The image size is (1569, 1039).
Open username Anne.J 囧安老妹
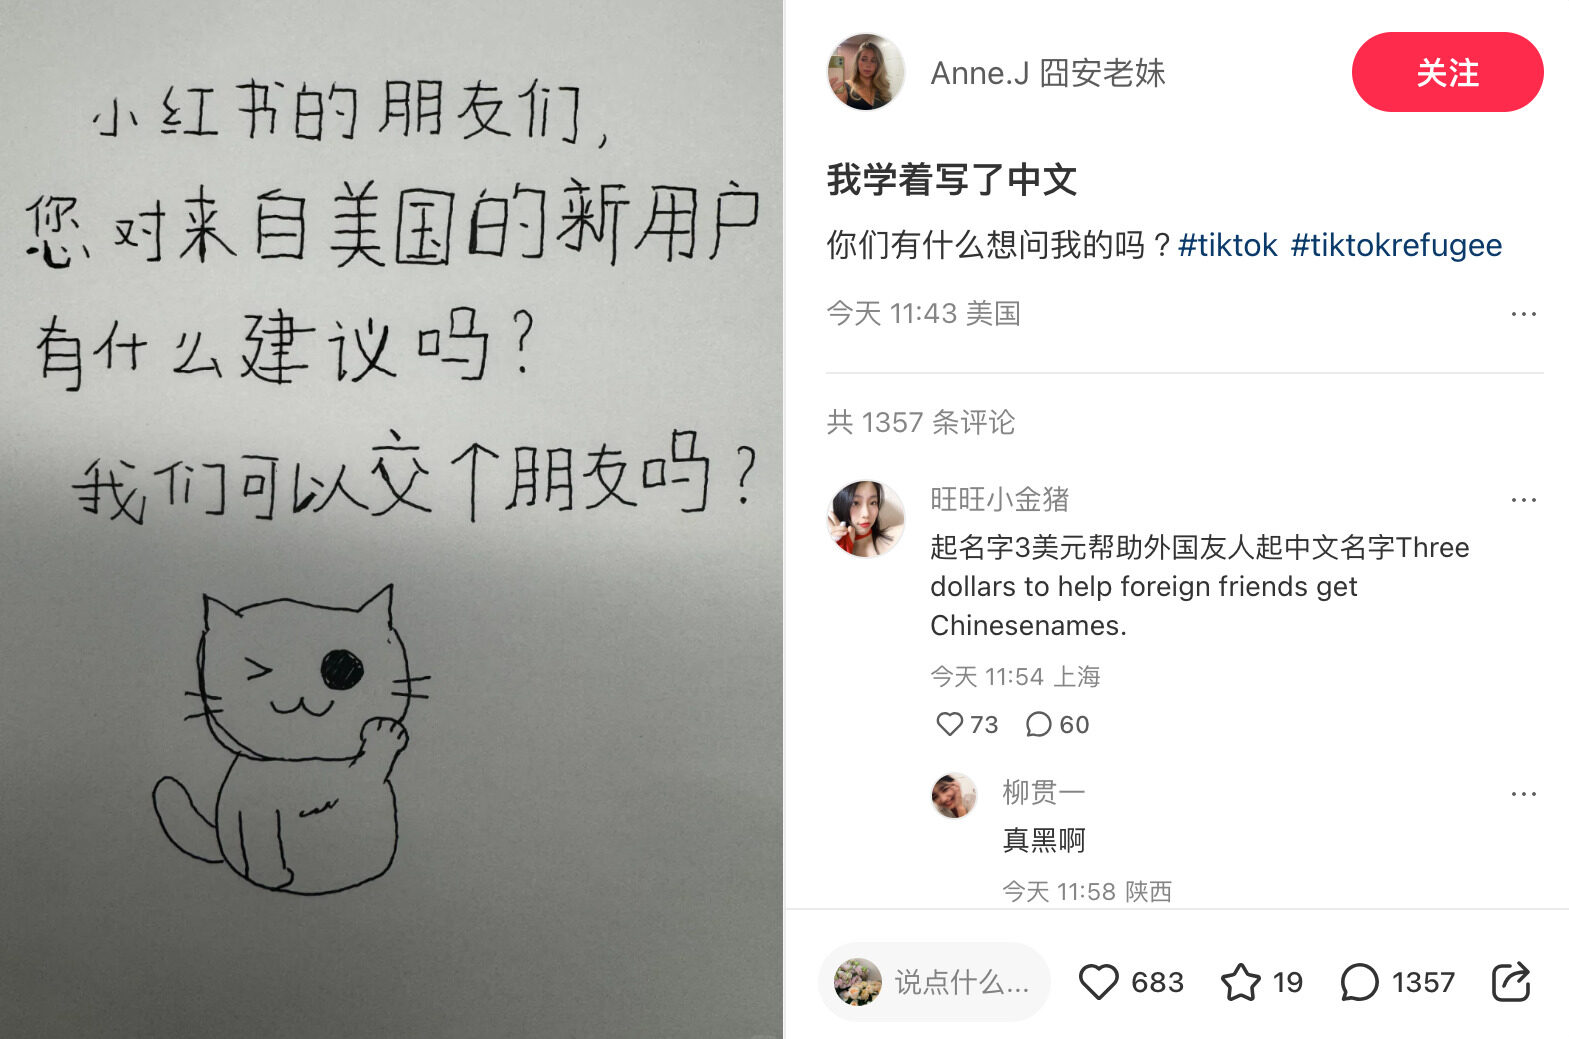(1048, 73)
